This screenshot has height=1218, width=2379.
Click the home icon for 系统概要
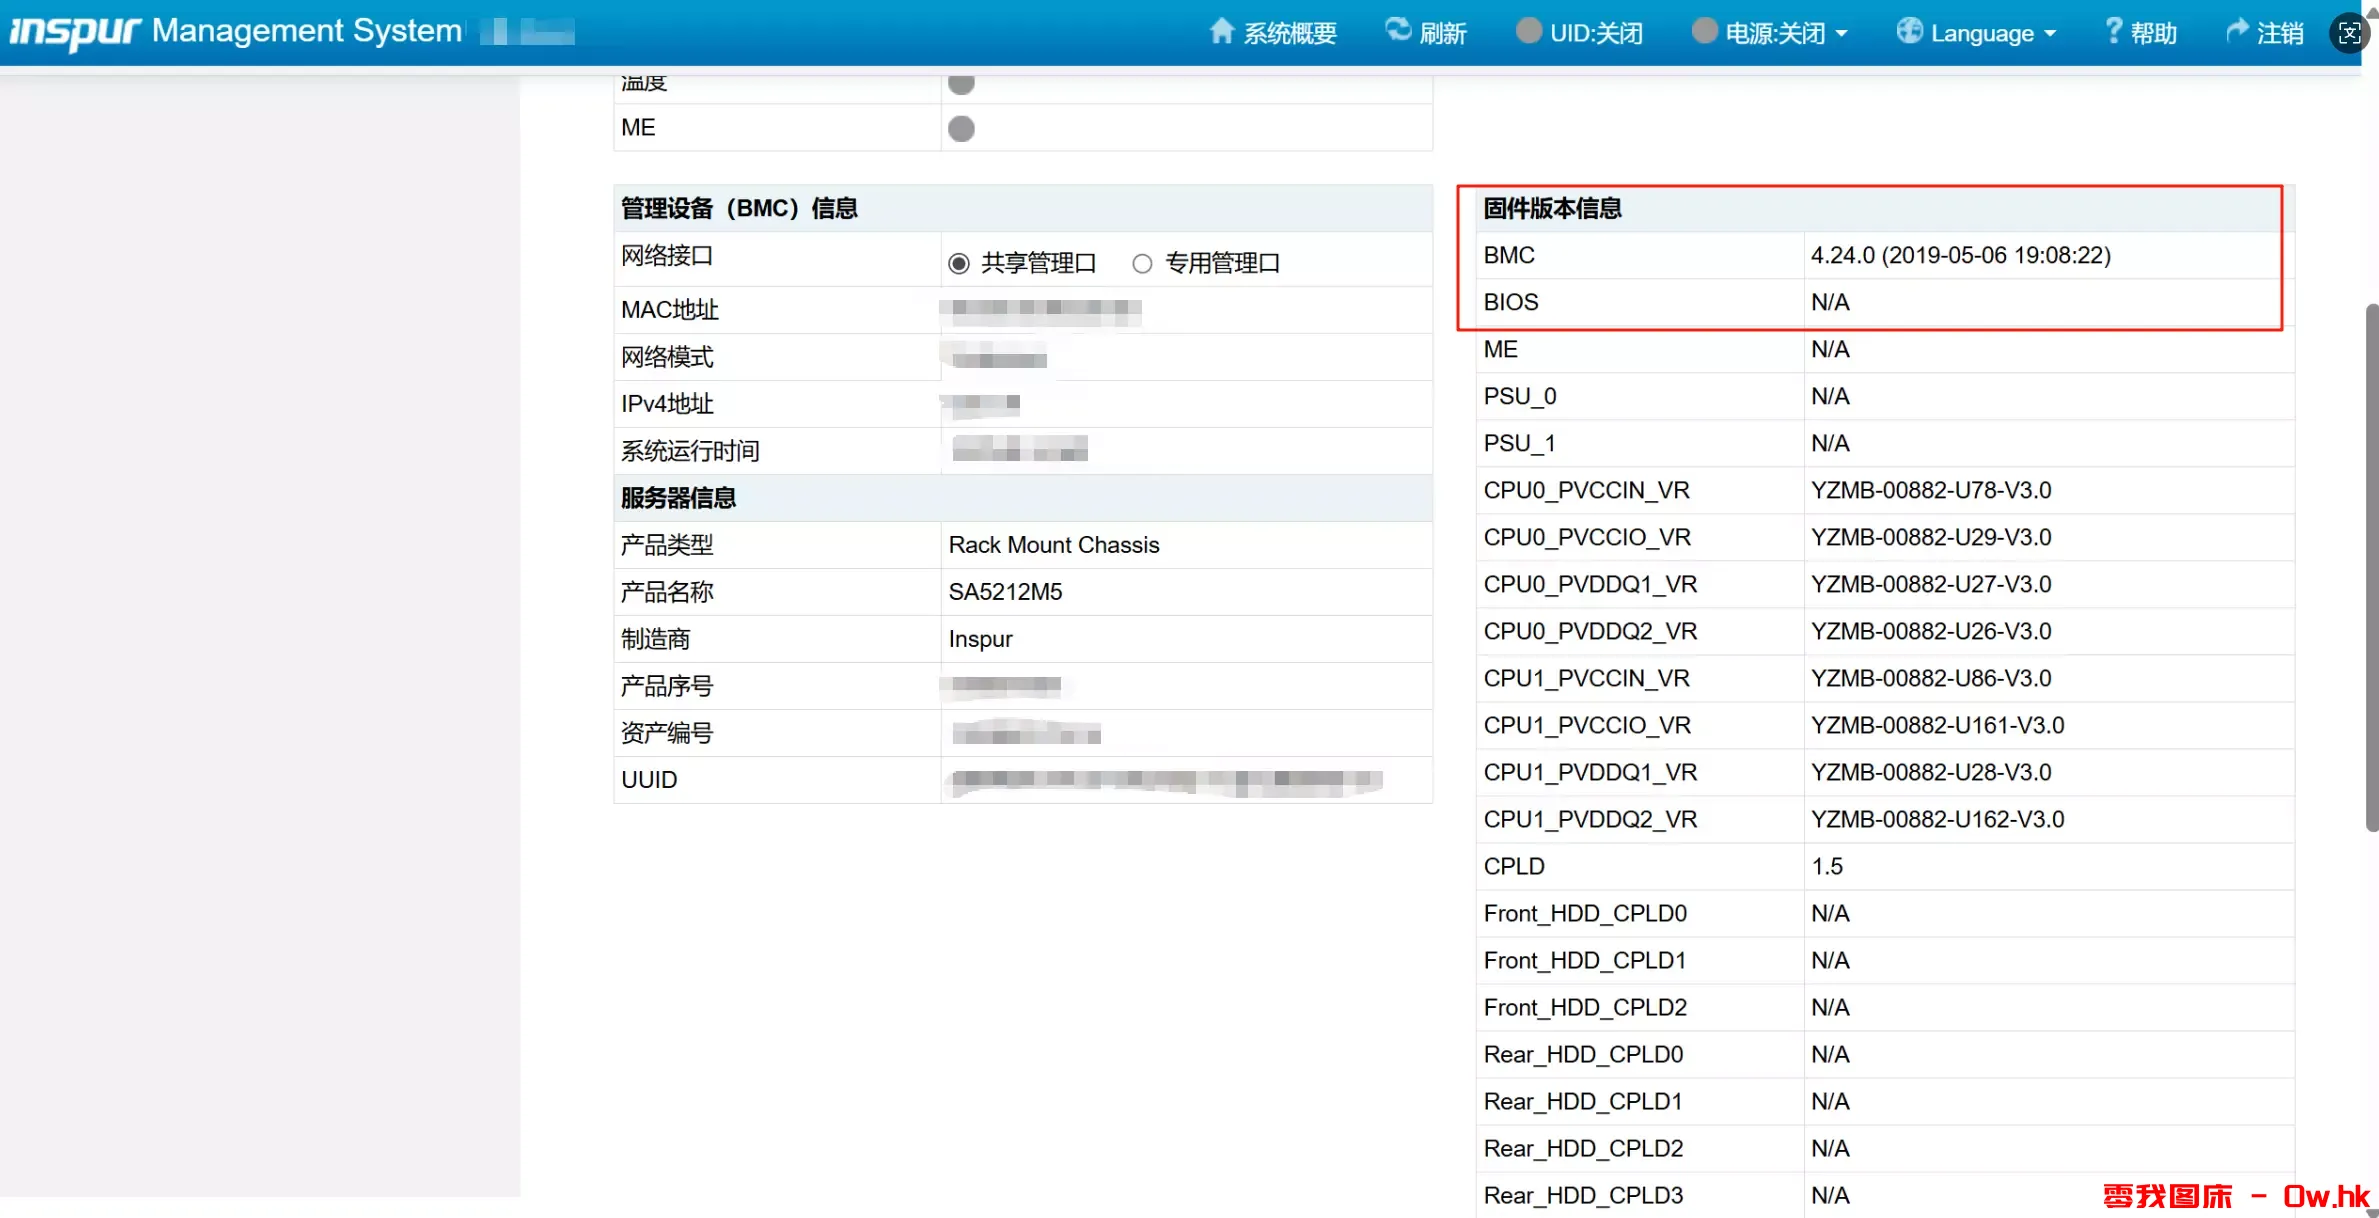click(x=1221, y=31)
